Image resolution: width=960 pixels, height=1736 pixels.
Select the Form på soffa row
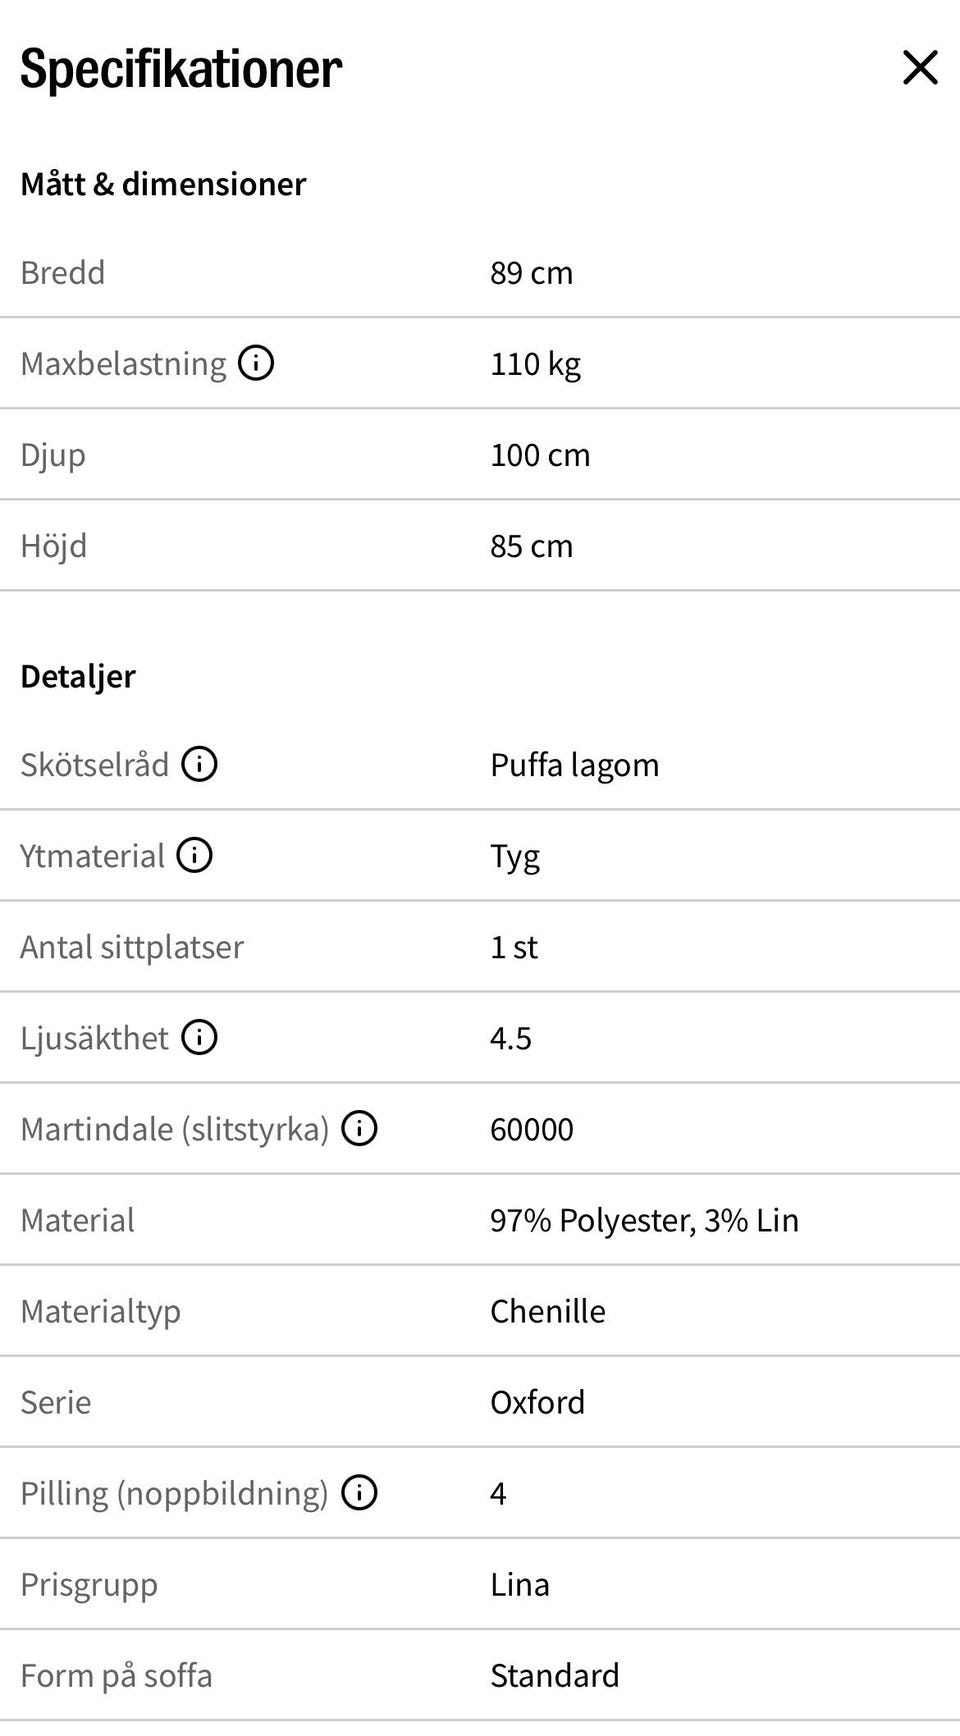(x=480, y=1675)
